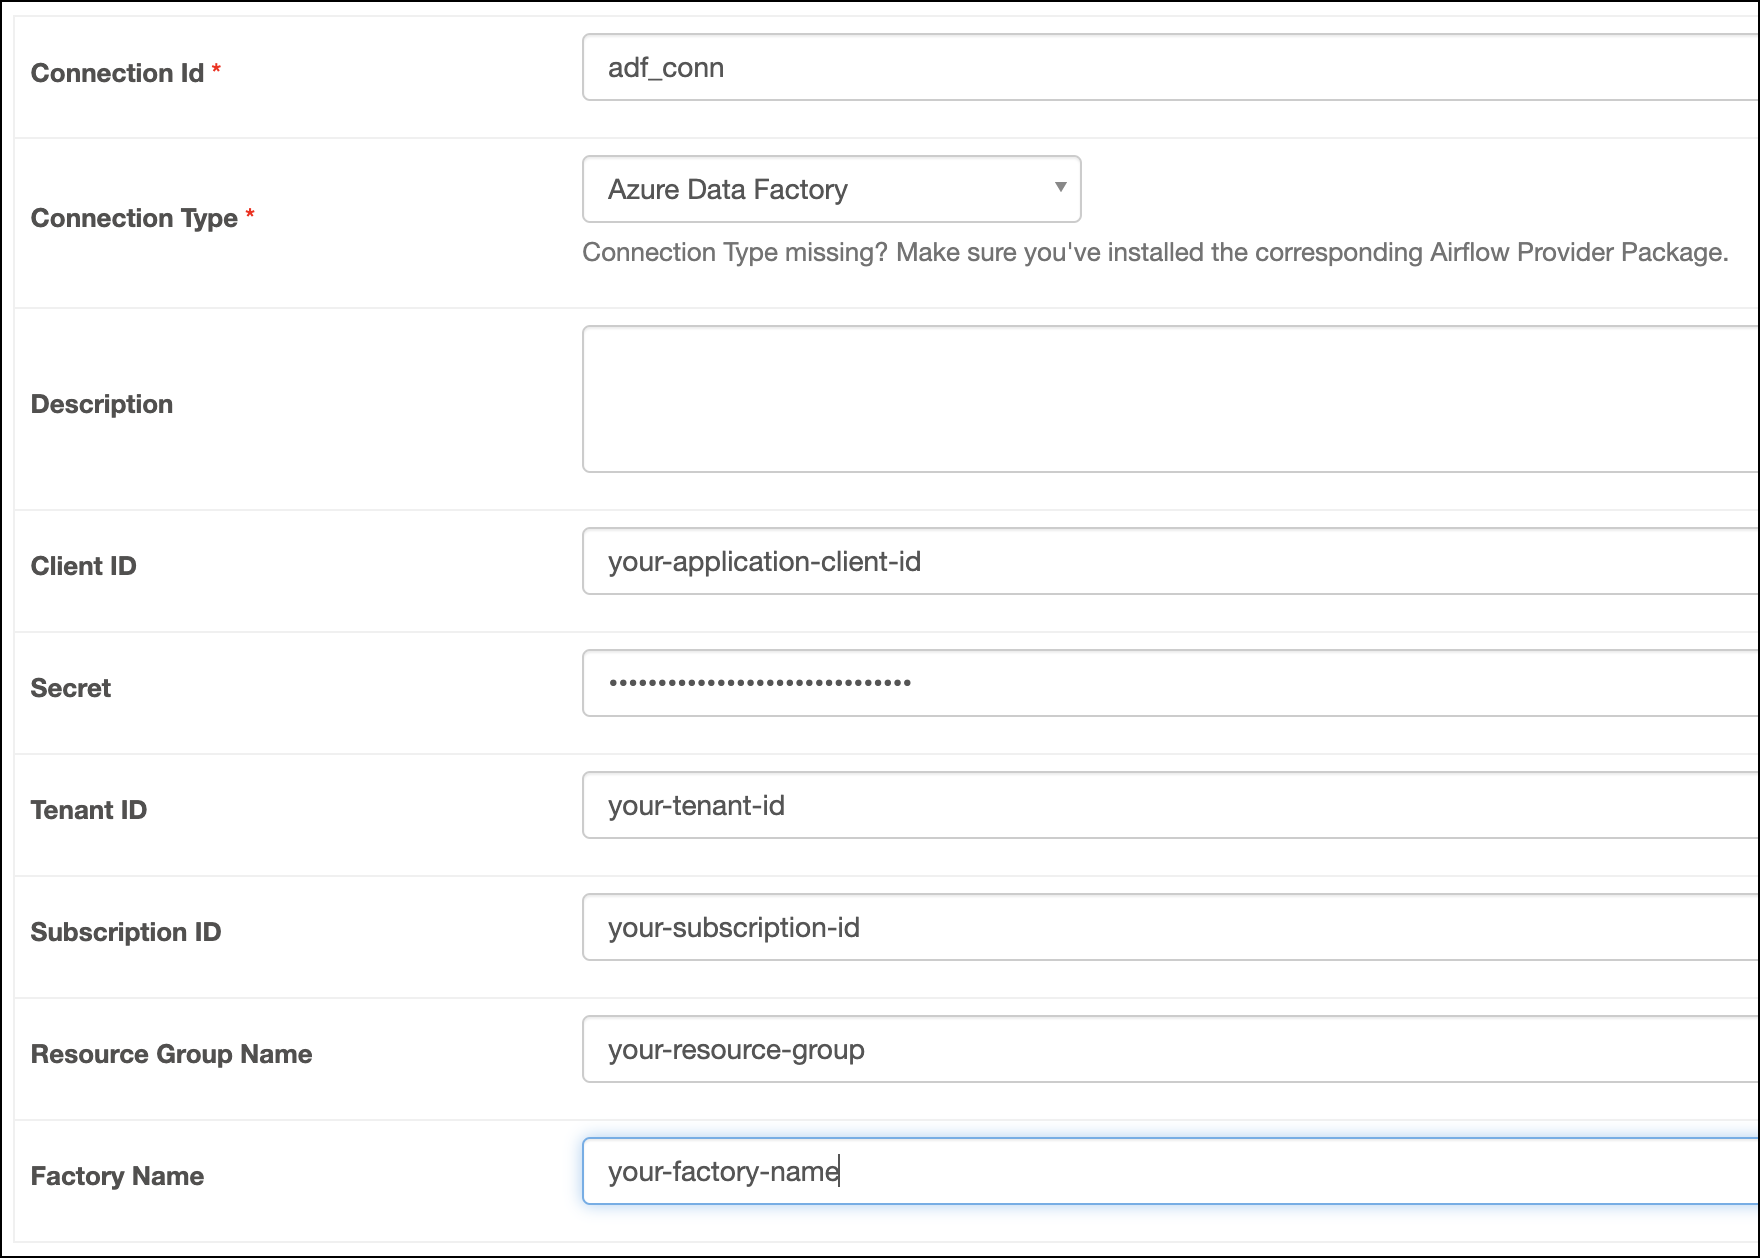
Task: Click the your-subscription-id value
Action: point(734,928)
